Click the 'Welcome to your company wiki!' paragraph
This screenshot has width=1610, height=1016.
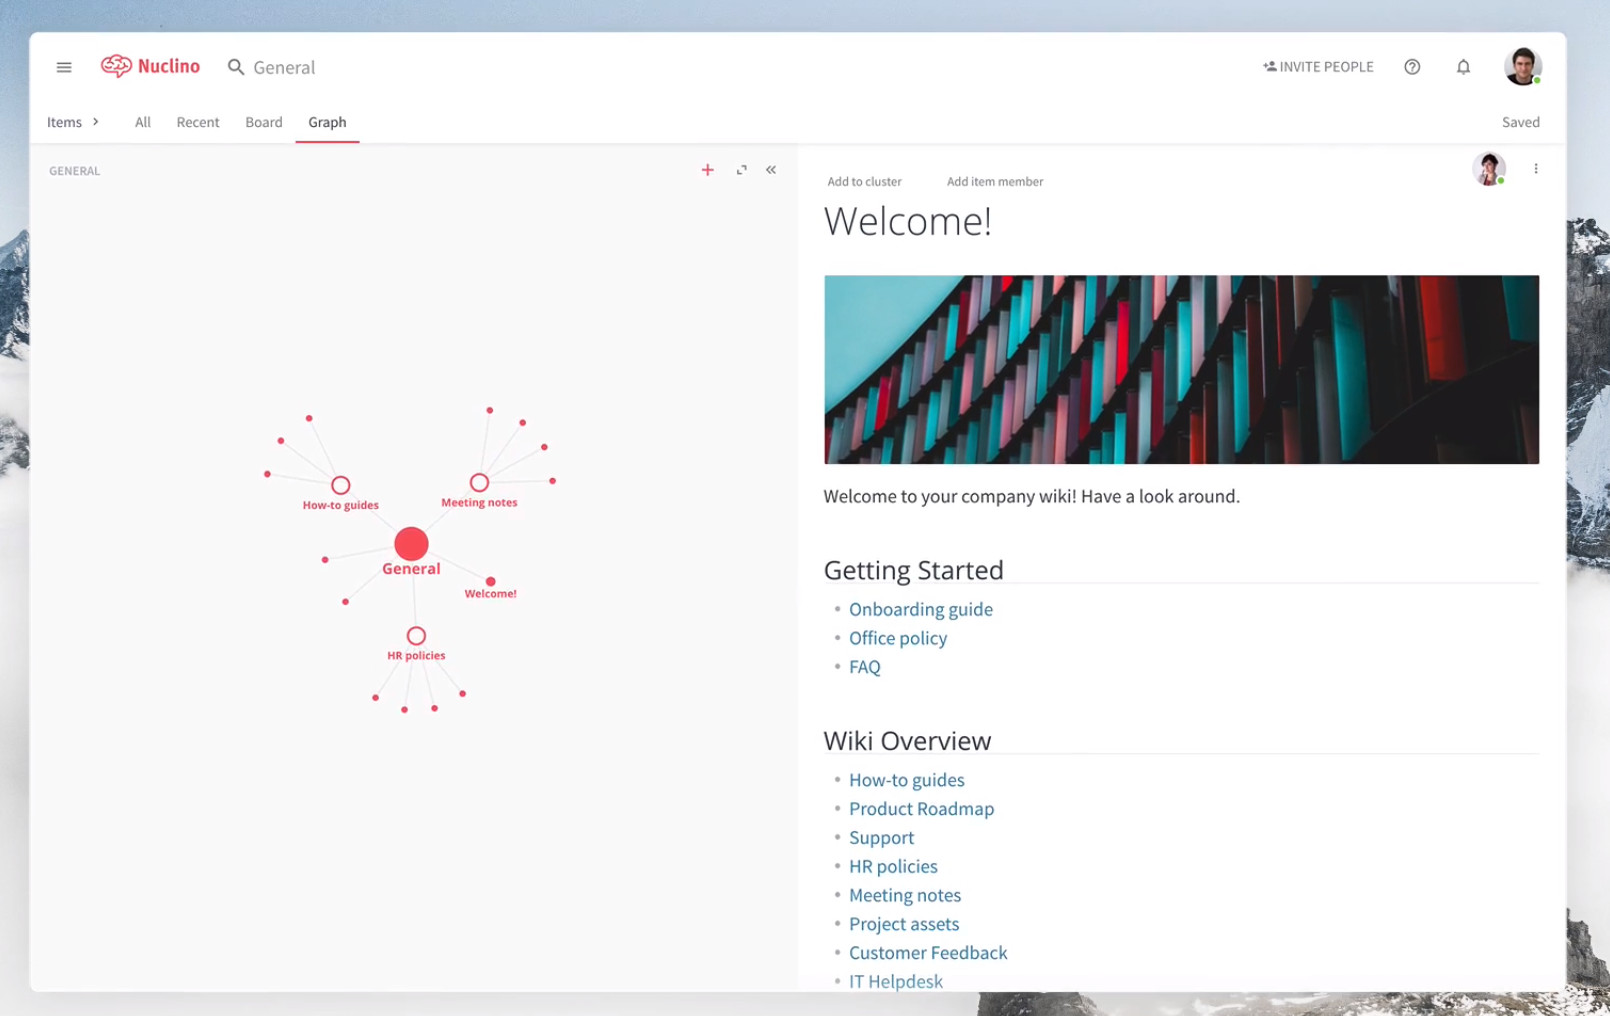click(1031, 497)
